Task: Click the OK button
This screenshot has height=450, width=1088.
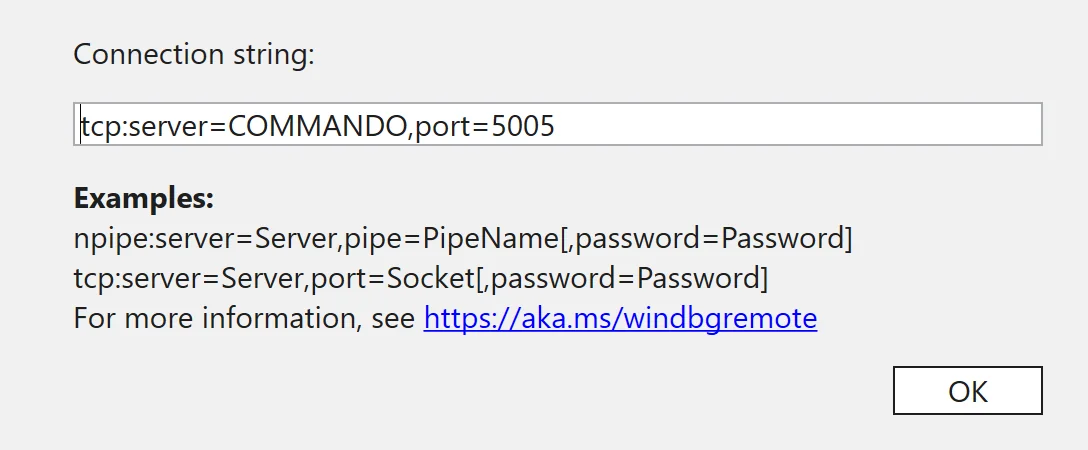Action: [967, 390]
